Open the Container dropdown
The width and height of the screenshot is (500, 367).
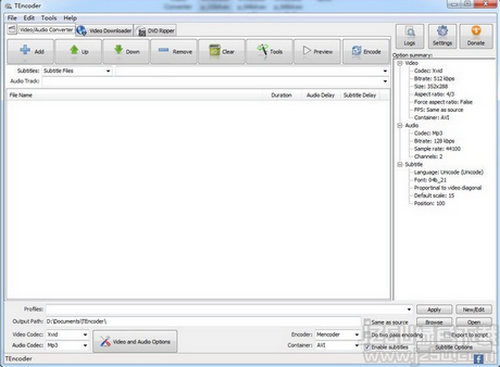click(x=337, y=345)
